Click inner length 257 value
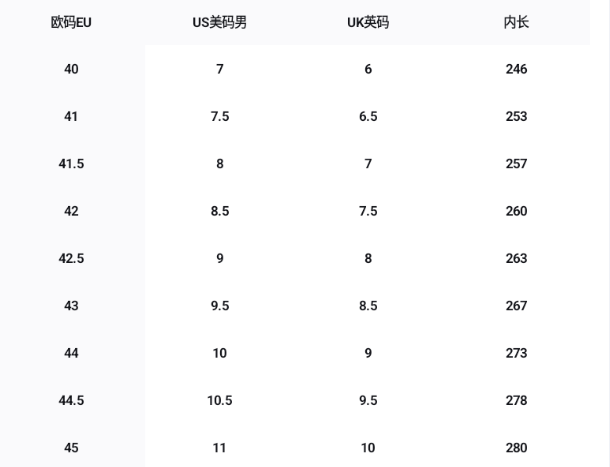Image resolution: width=610 pixels, height=467 pixels. click(516, 164)
